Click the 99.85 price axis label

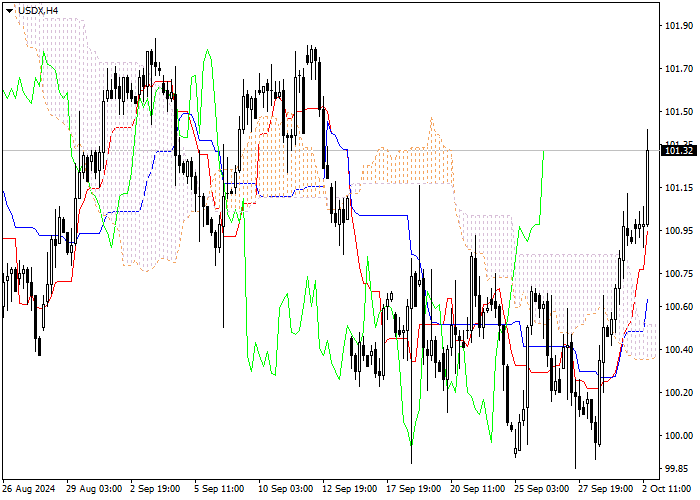click(679, 468)
